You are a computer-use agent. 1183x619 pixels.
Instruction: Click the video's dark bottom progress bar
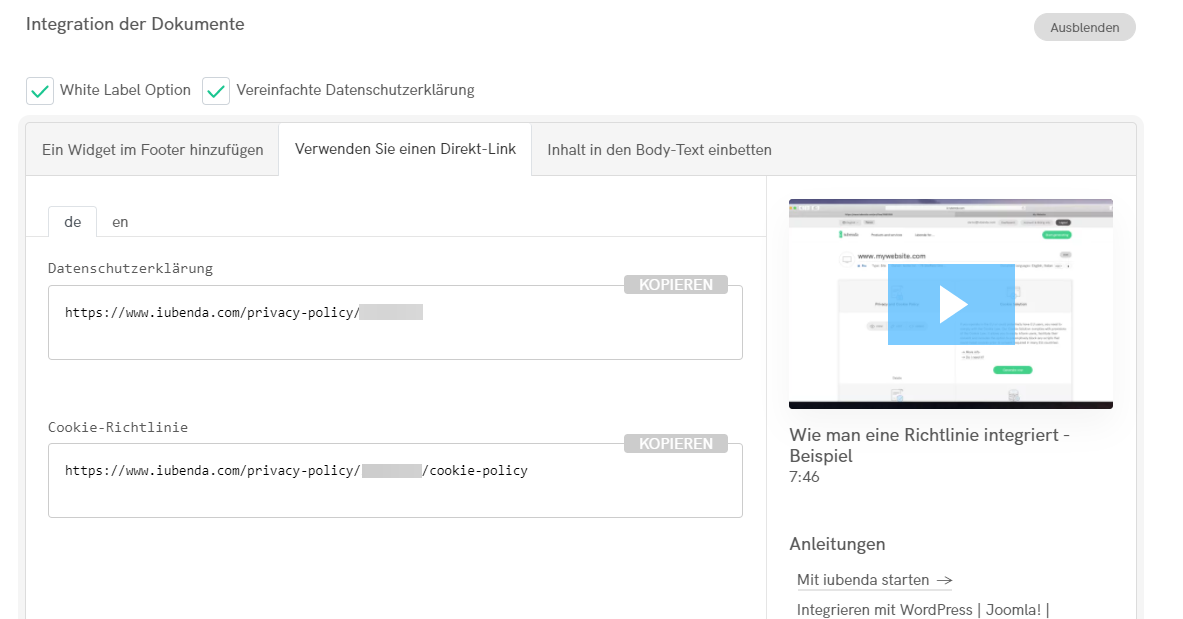(950, 405)
